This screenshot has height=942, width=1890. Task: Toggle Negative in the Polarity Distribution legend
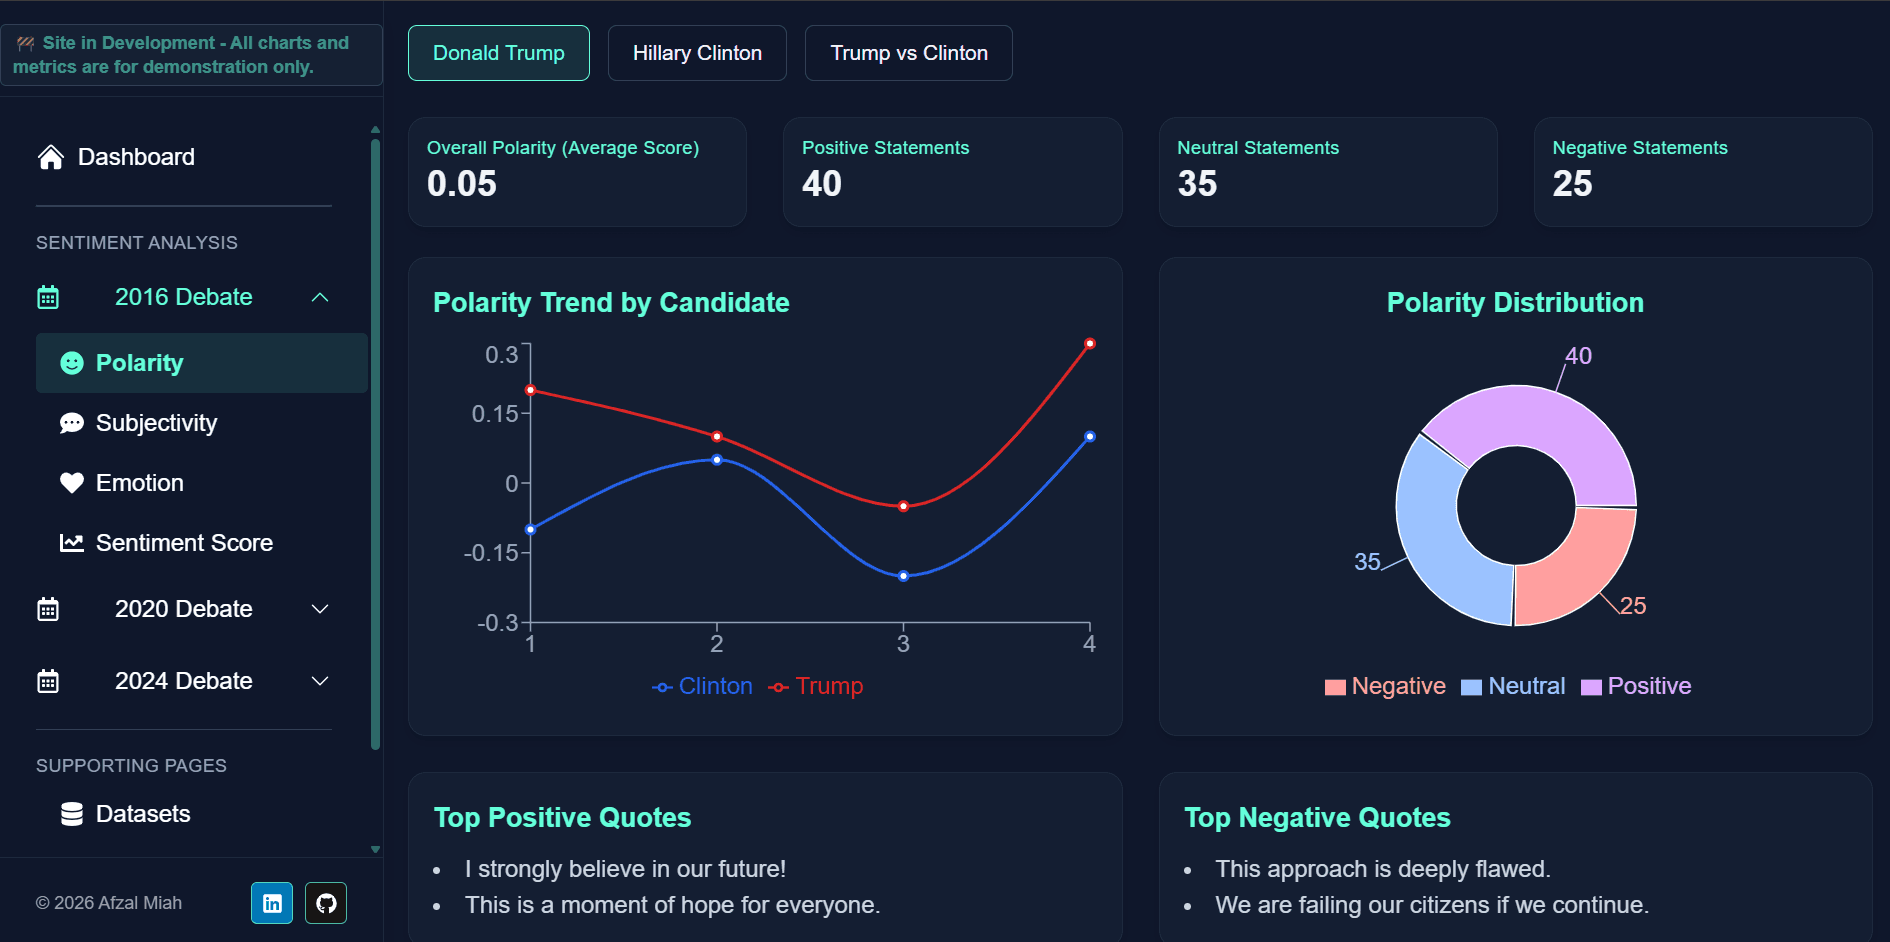1385,686
